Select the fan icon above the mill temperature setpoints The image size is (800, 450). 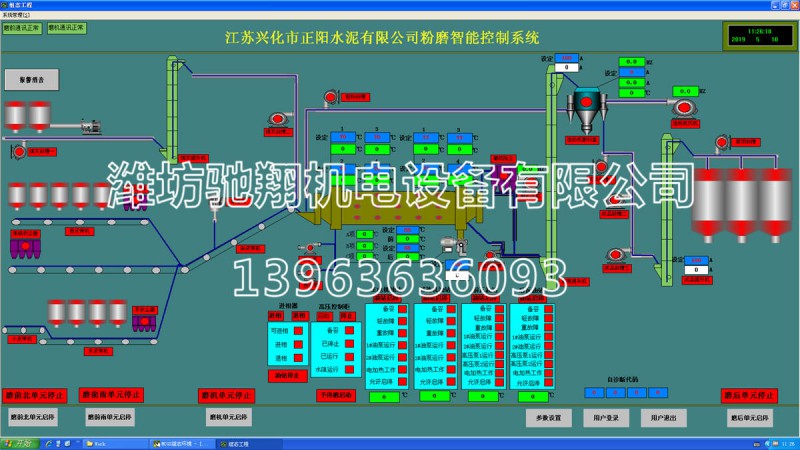[330, 97]
